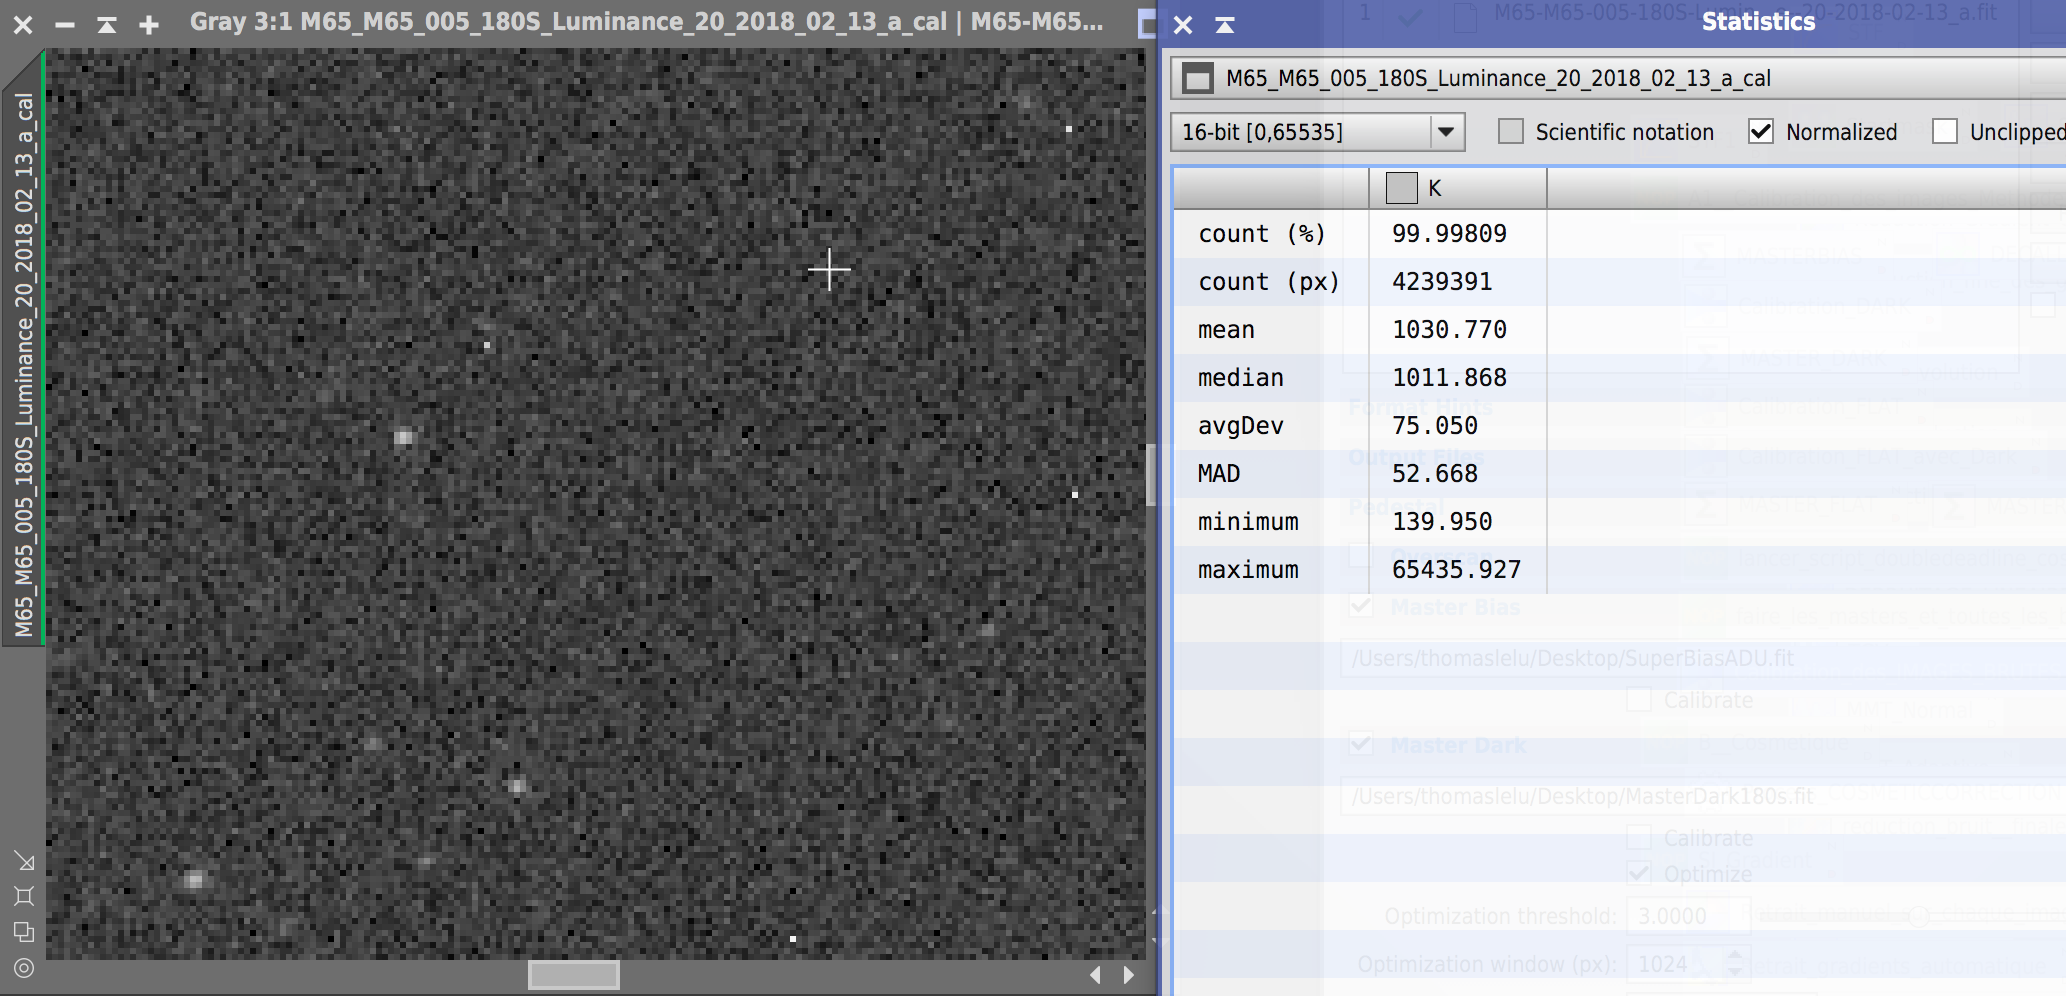
Task: Click the K channel gray swatch
Action: [1402, 188]
